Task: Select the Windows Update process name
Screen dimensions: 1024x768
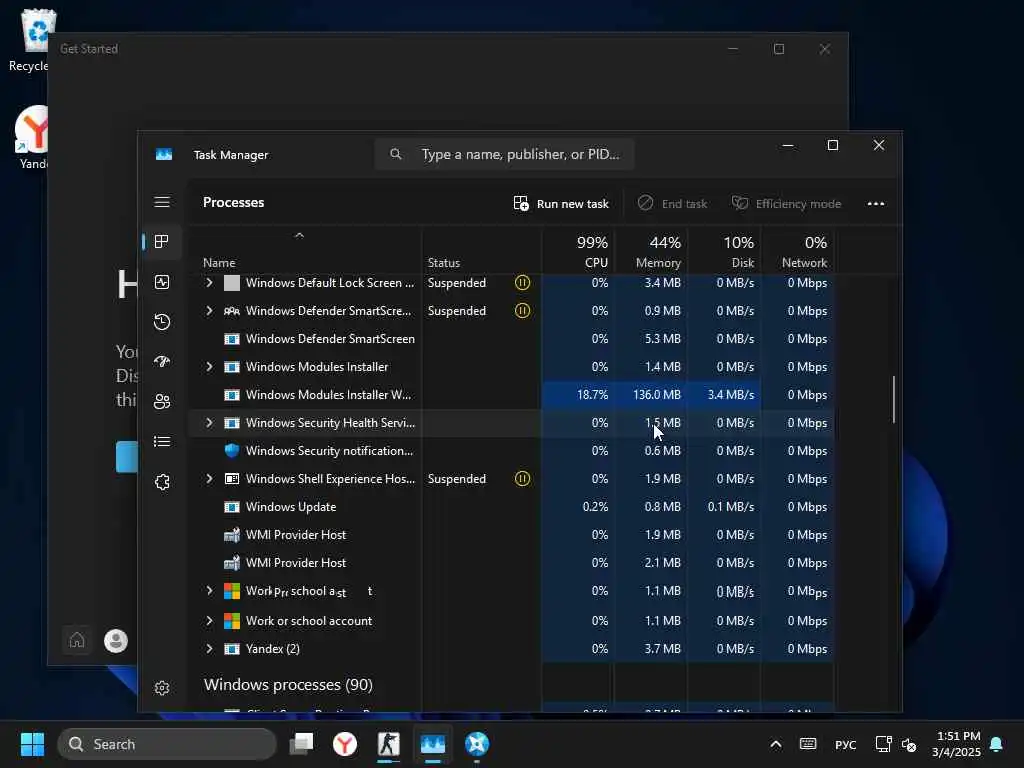Action: (291, 507)
